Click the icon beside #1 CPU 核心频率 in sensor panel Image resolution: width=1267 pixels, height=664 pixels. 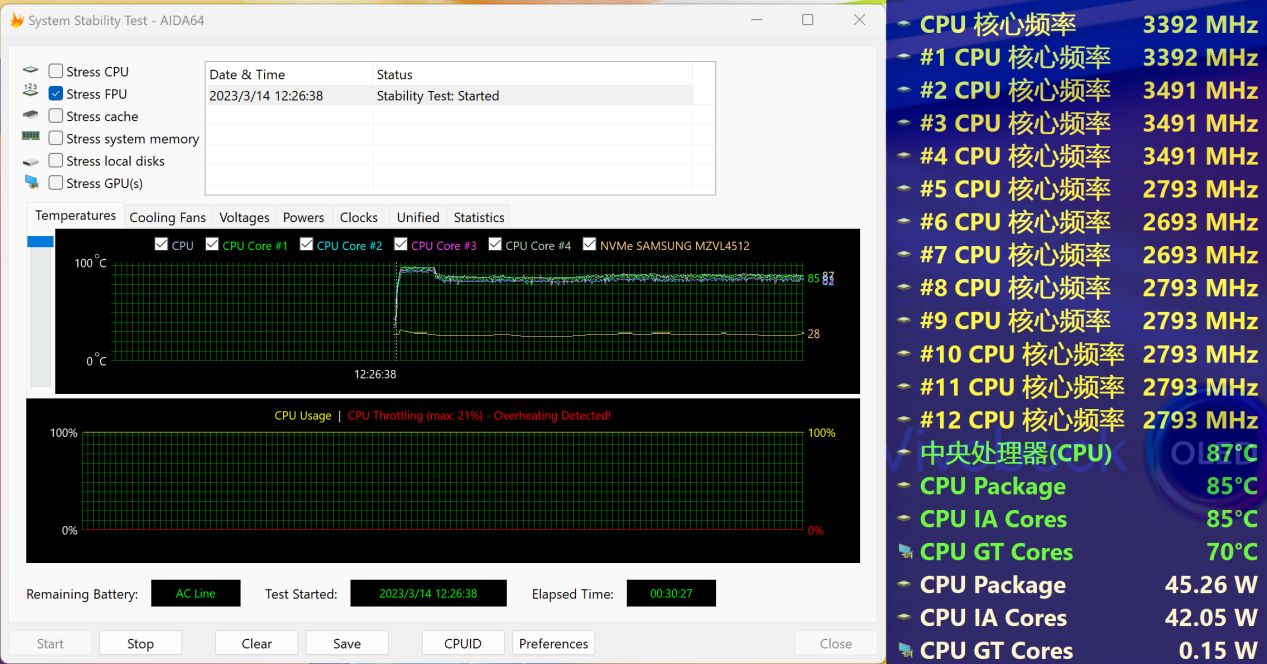click(x=904, y=58)
